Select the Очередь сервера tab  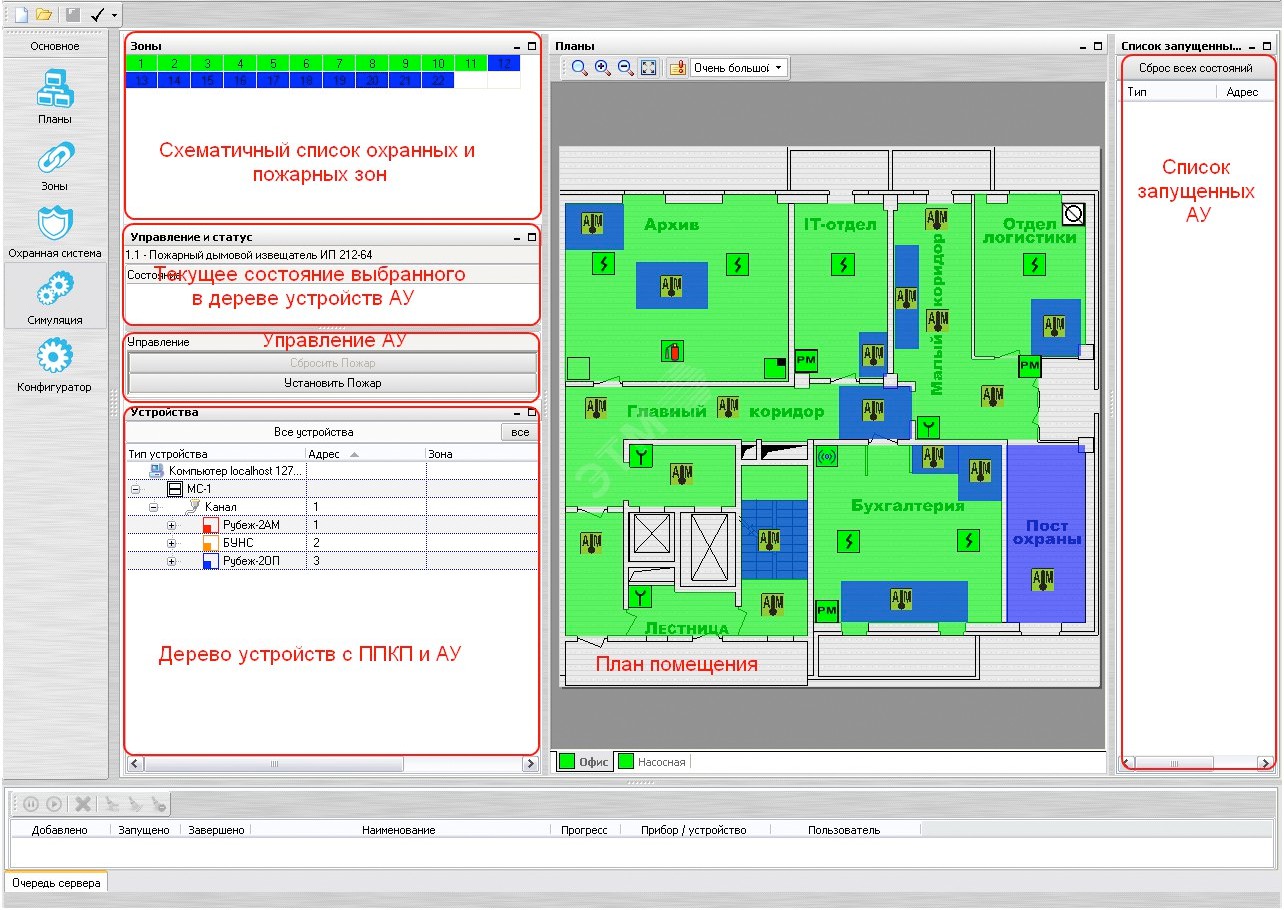(56, 883)
